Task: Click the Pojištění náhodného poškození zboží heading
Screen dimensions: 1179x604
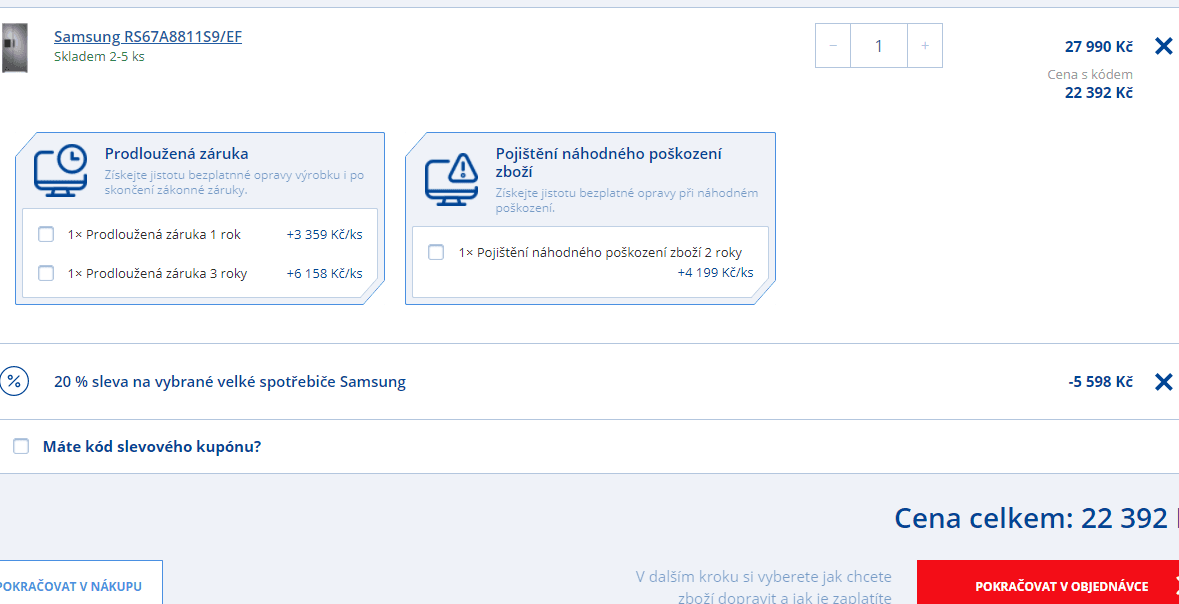Action: [608, 162]
